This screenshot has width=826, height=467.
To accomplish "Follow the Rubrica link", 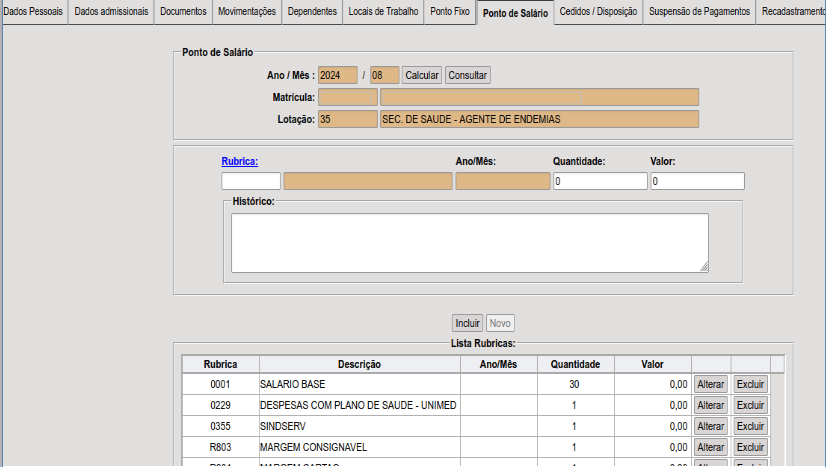I will coord(240,162).
